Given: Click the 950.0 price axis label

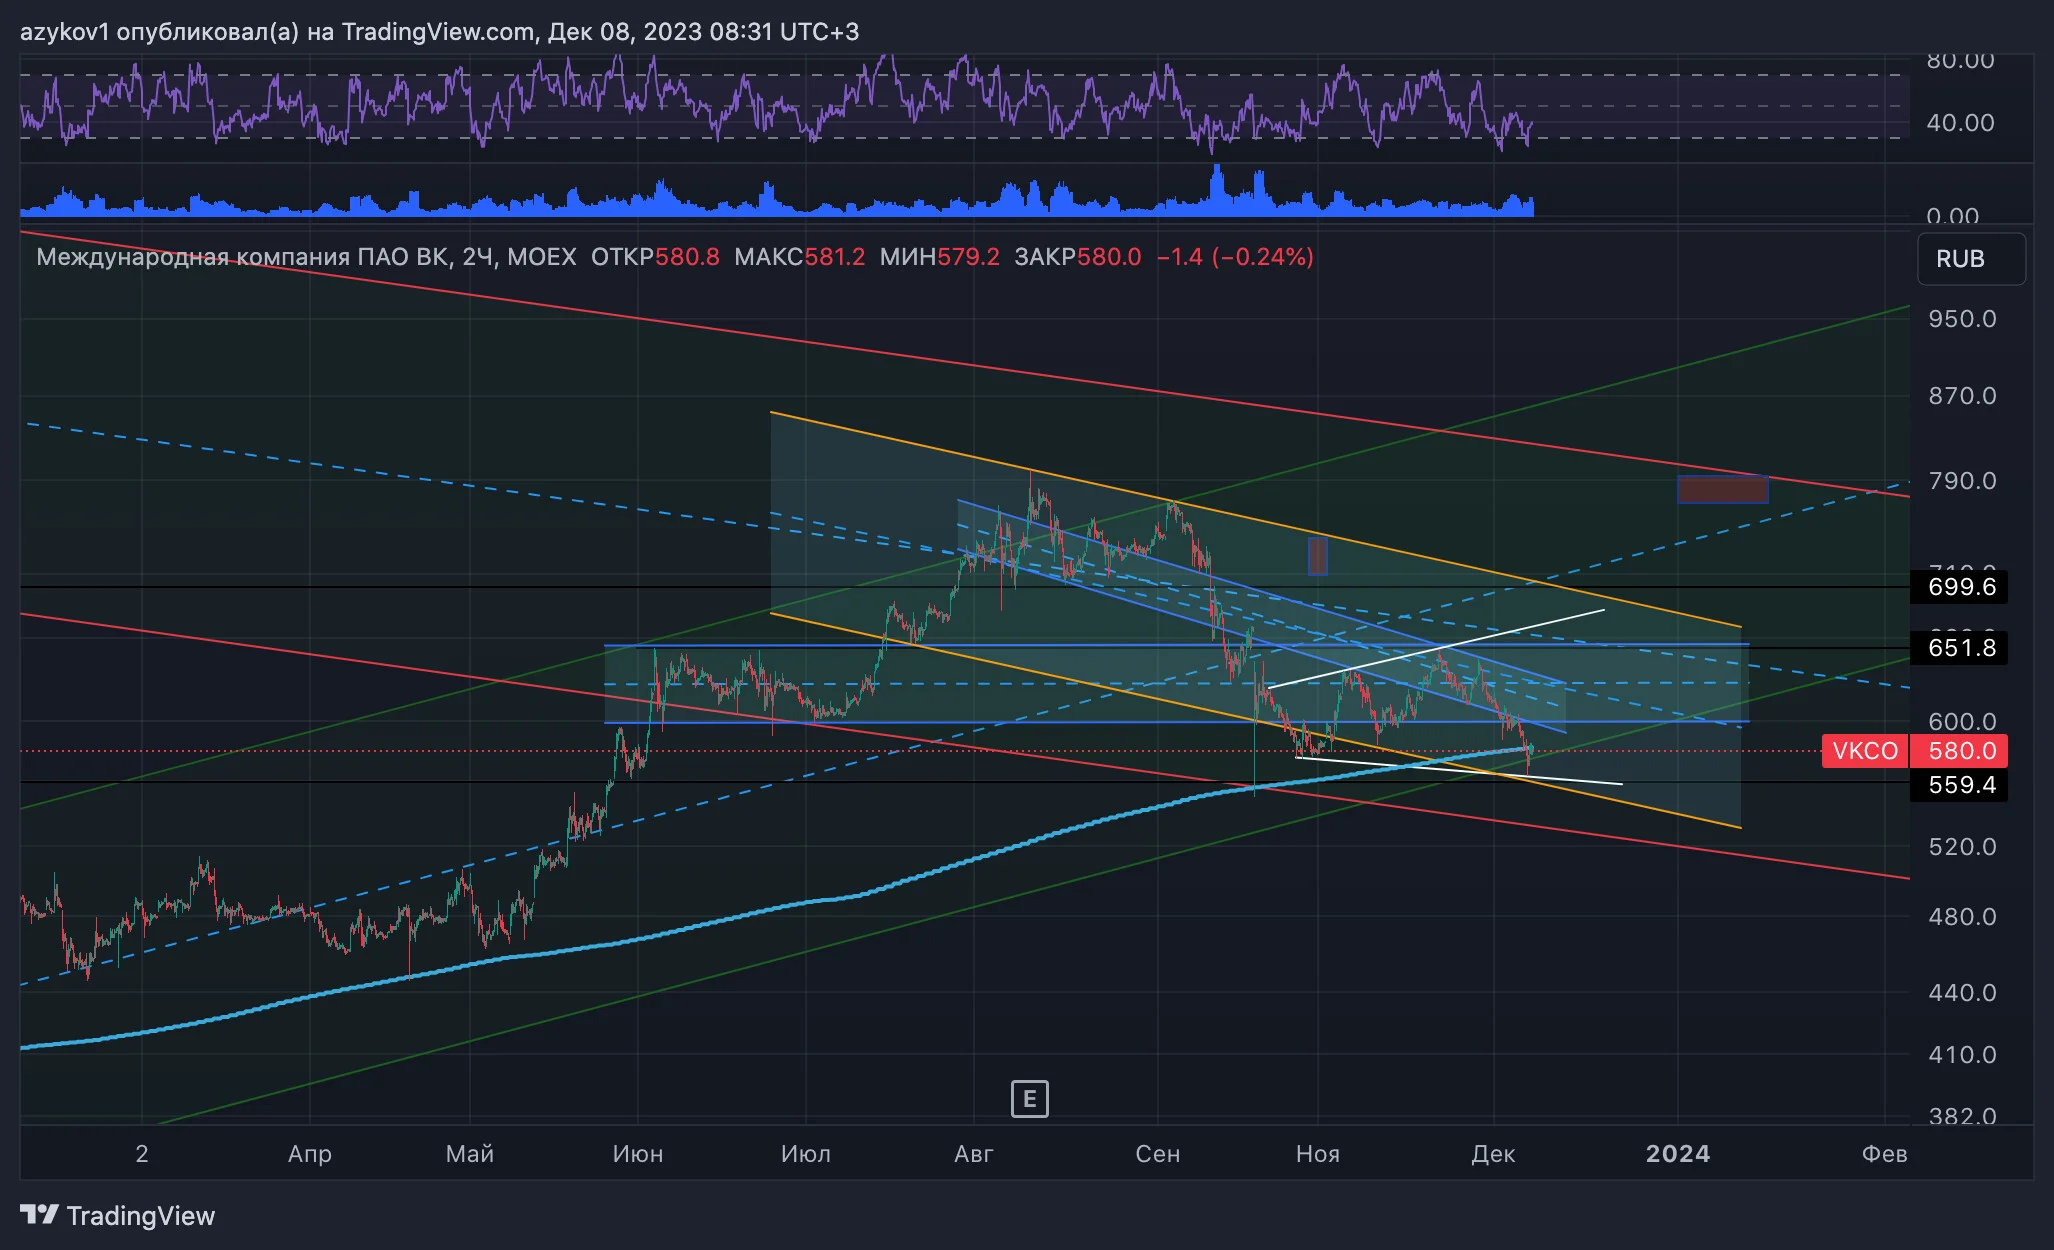Looking at the screenshot, I should point(1962,319).
